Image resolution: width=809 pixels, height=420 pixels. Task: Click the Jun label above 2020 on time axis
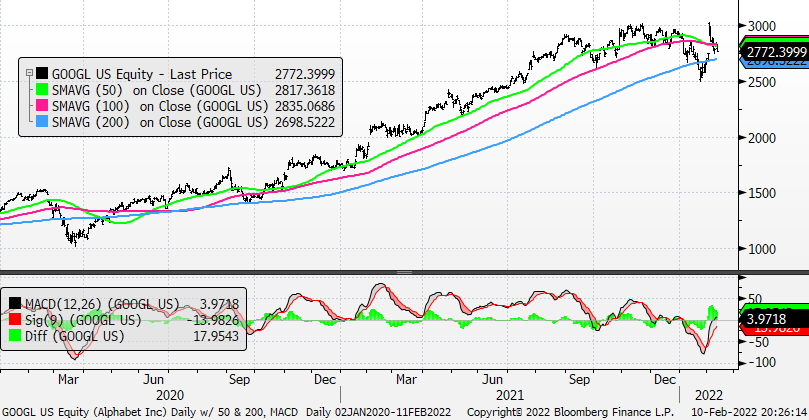tap(153, 380)
